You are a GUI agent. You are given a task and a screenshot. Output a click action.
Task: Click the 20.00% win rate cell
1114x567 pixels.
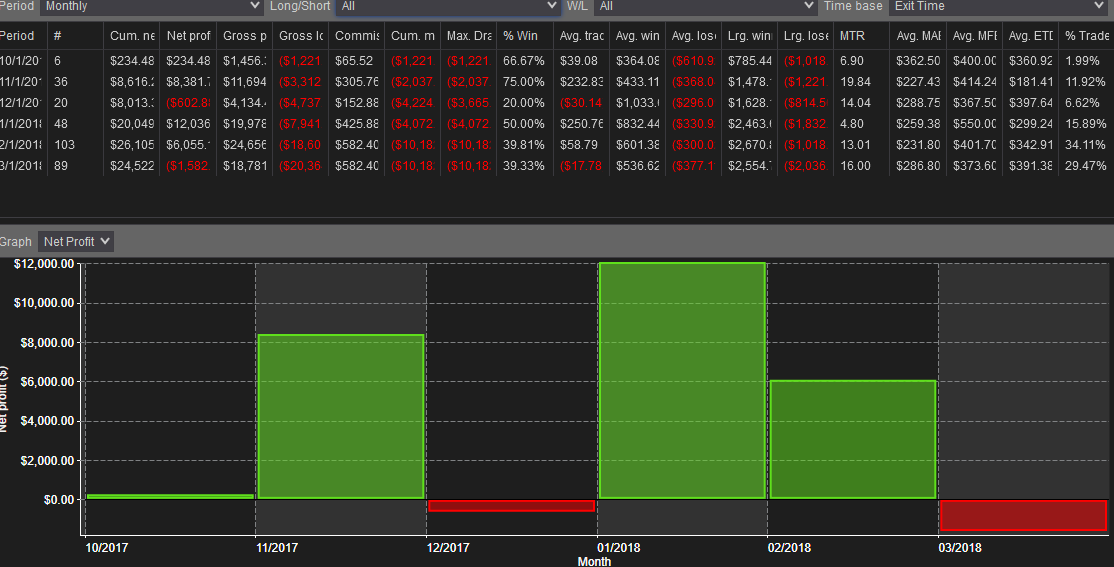pyautogui.click(x=524, y=103)
